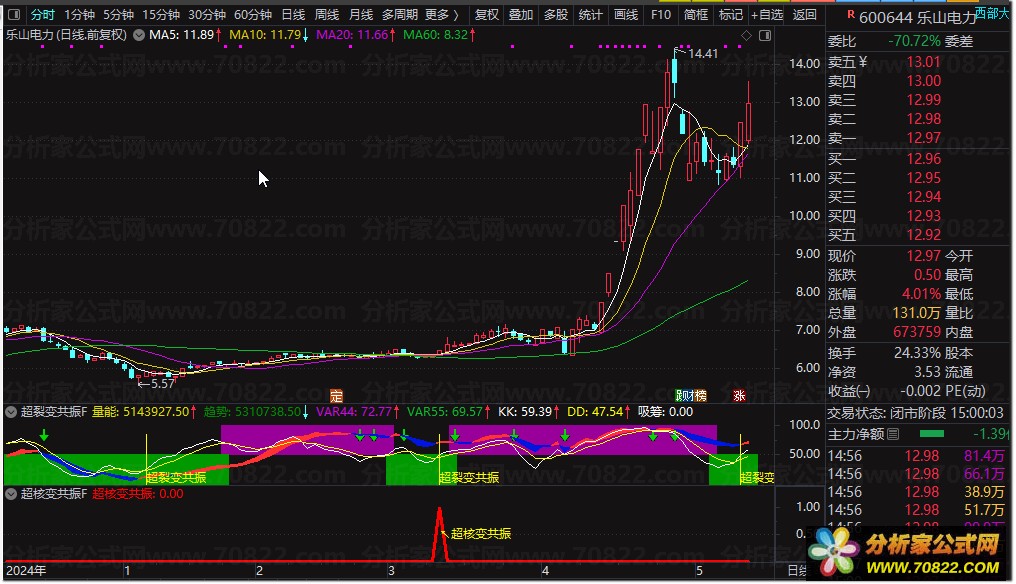Click the 主力净额 list icon
Image resolution: width=1016 pixels, height=584 pixels.
click(x=894, y=434)
